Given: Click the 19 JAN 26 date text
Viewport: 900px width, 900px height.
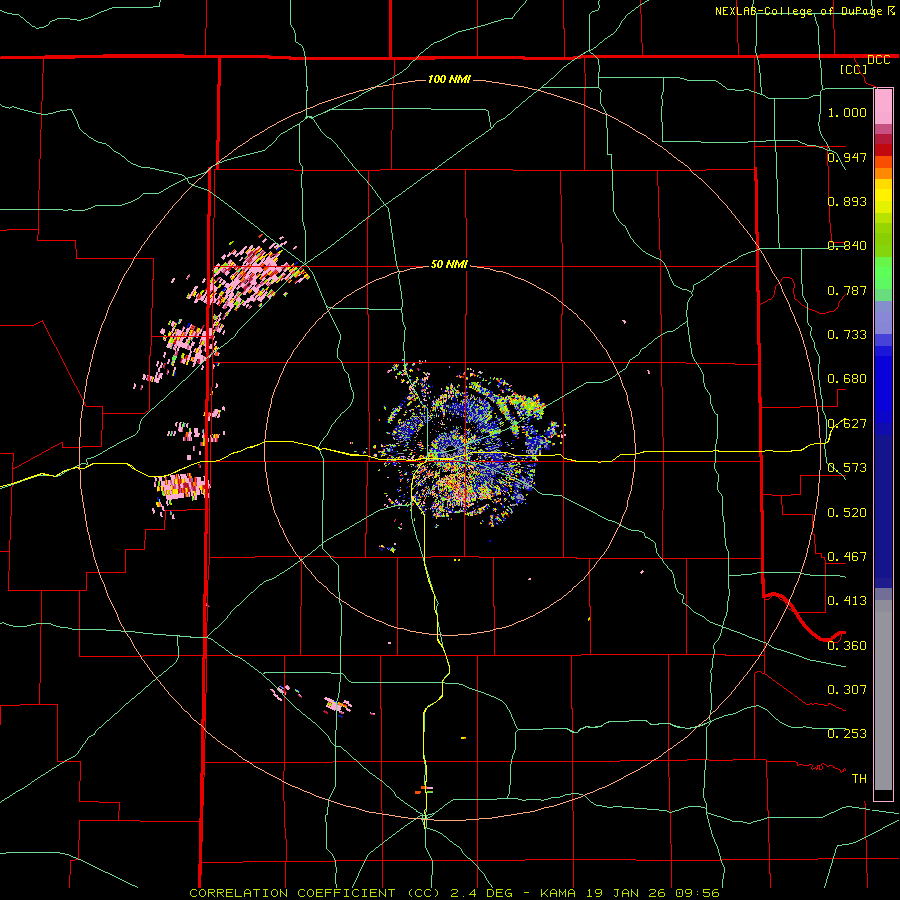Looking at the screenshot, I should point(627,893).
